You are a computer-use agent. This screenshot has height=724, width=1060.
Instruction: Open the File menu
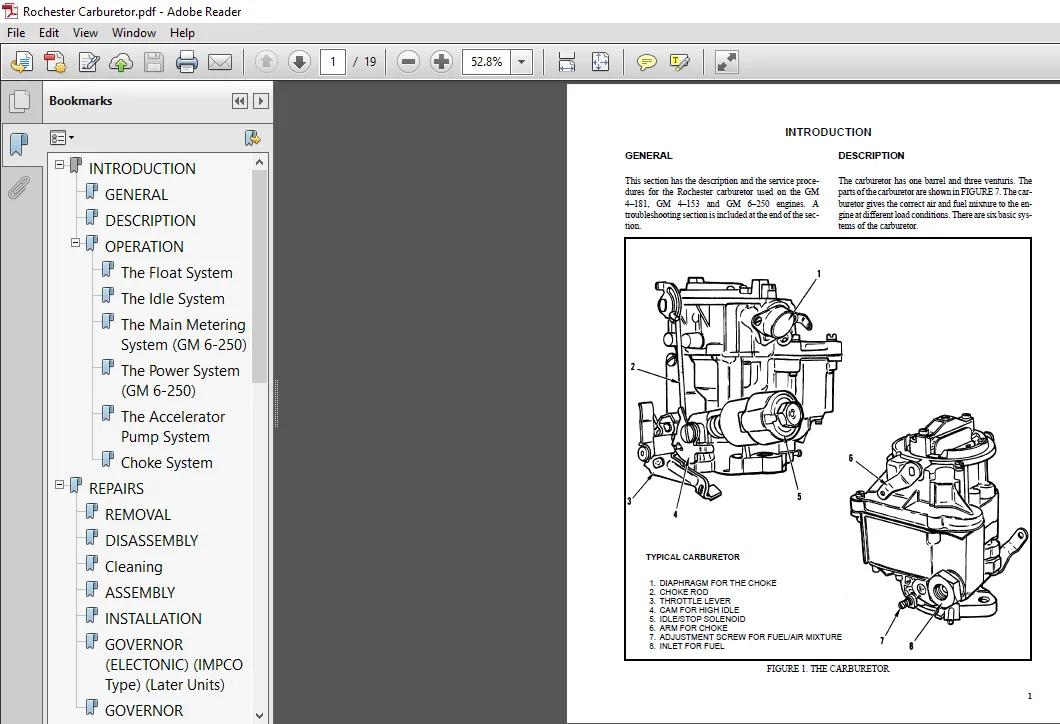tap(16, 32)
